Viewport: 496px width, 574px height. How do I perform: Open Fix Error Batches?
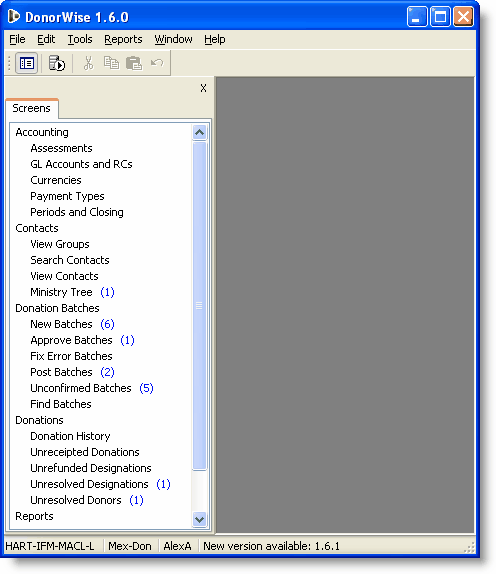[x=71, y=356]
